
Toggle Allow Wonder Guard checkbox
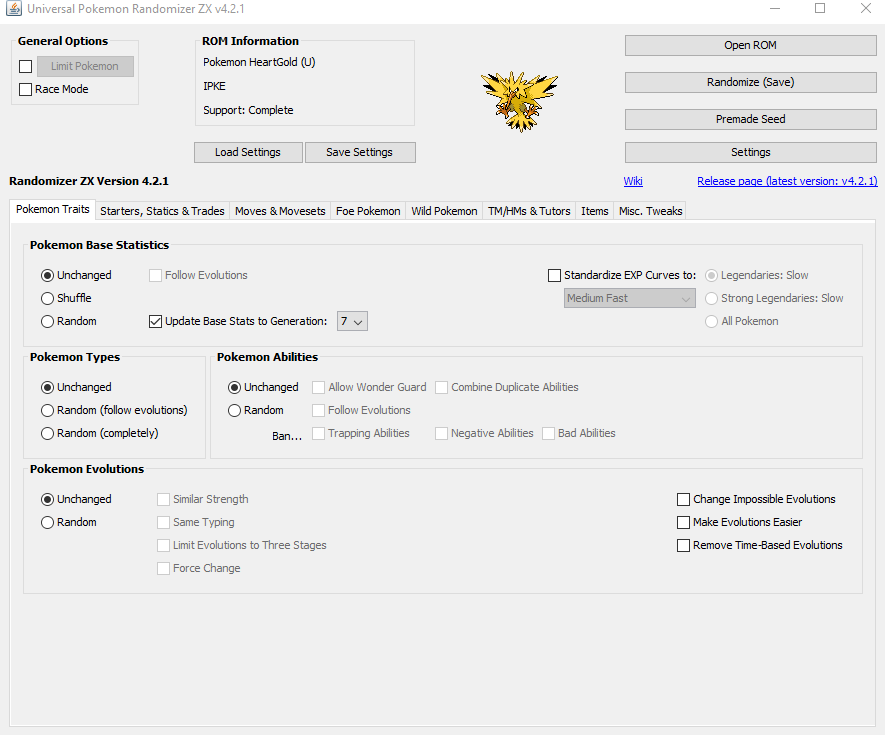pyautogui.click(x=318, y=387)
